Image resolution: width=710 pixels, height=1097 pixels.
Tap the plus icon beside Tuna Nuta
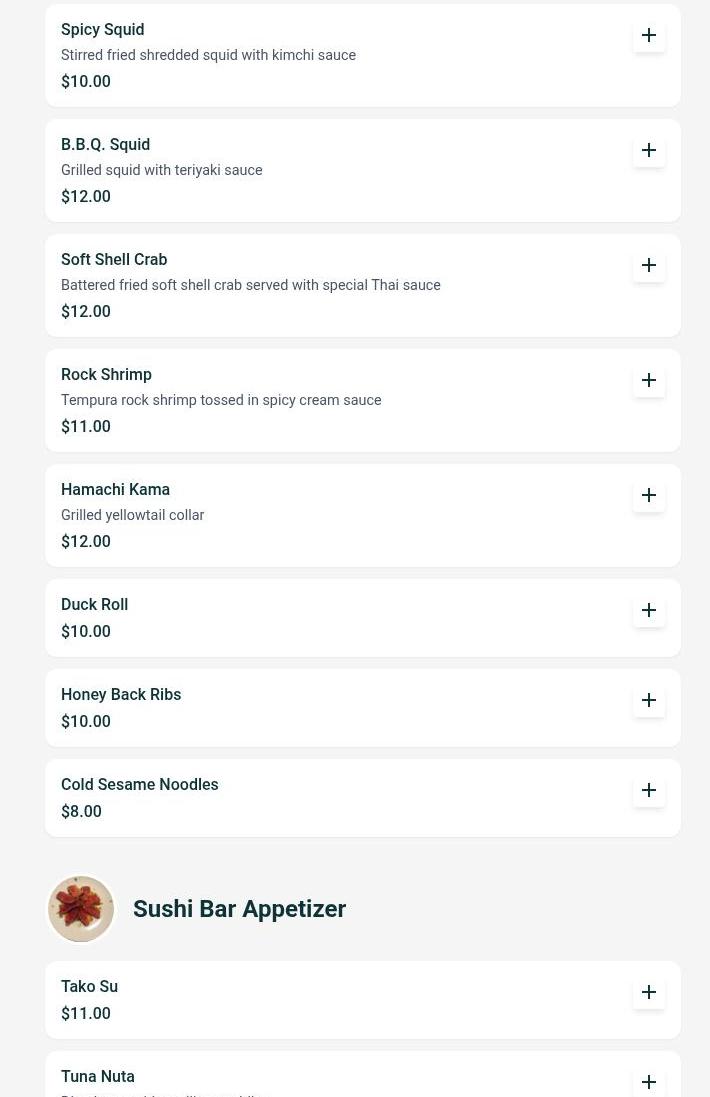648,1082
